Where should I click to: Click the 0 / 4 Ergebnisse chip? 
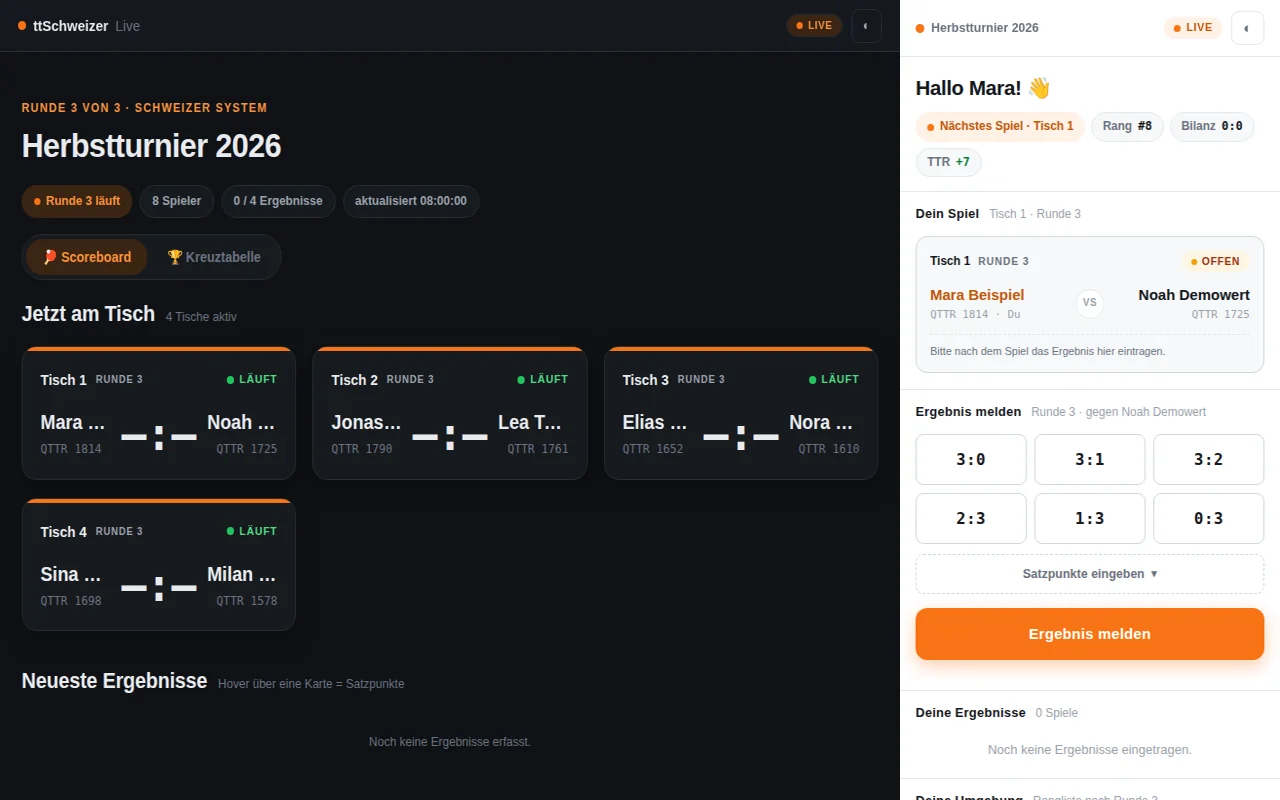(x=278, y=201)
